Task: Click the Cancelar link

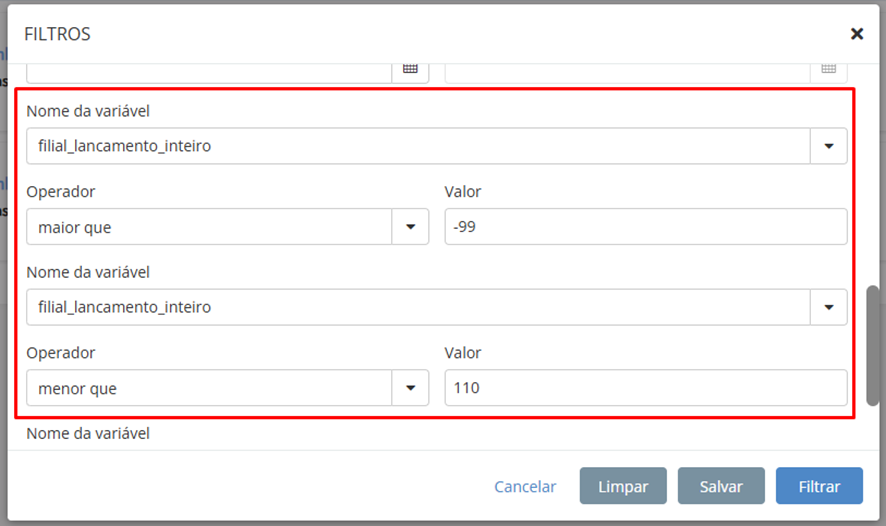Action: point(525,486)
